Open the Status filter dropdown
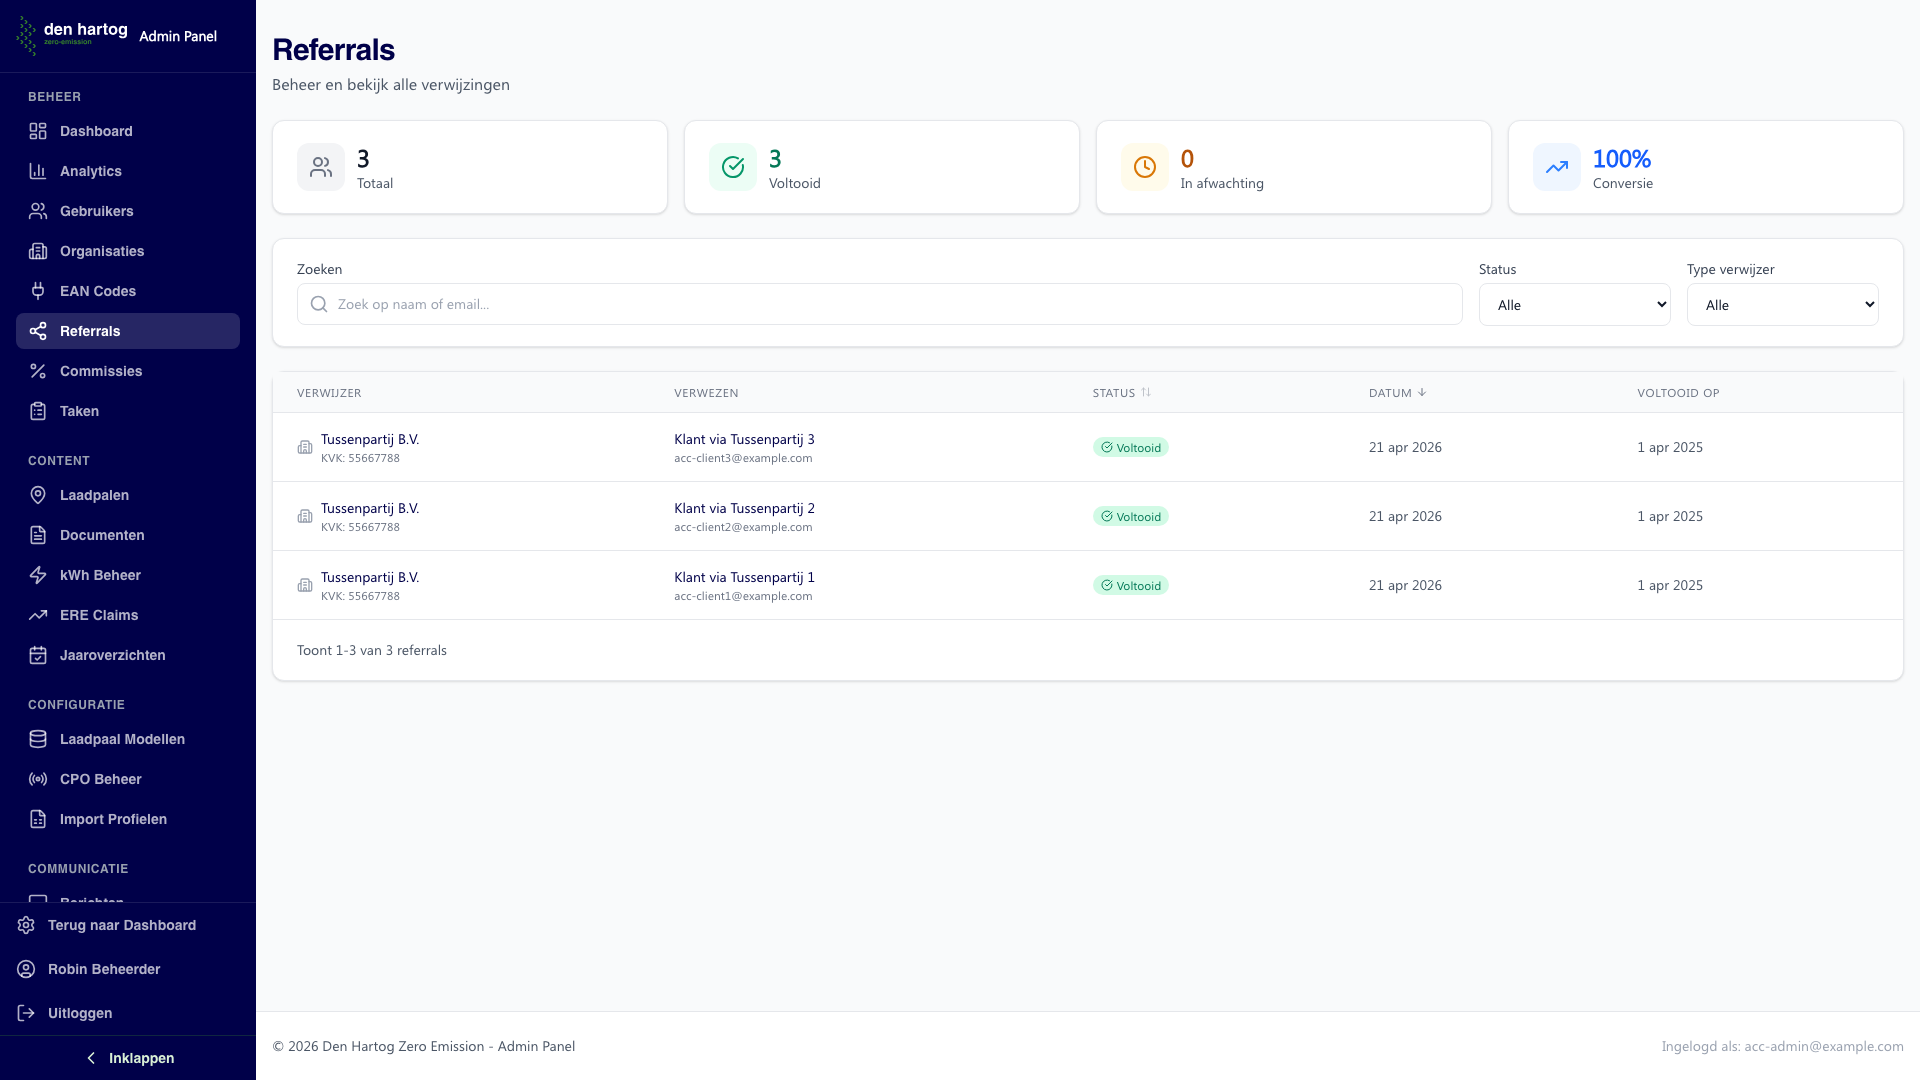Image resolution: width=1920 pixels, height=1080 pixels. 1574,305
